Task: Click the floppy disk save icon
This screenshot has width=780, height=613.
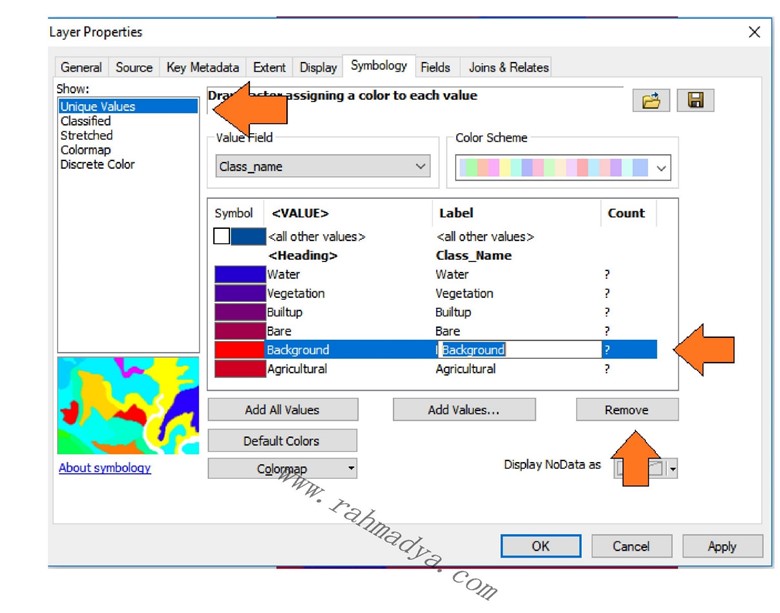Action: click(695, 100)
